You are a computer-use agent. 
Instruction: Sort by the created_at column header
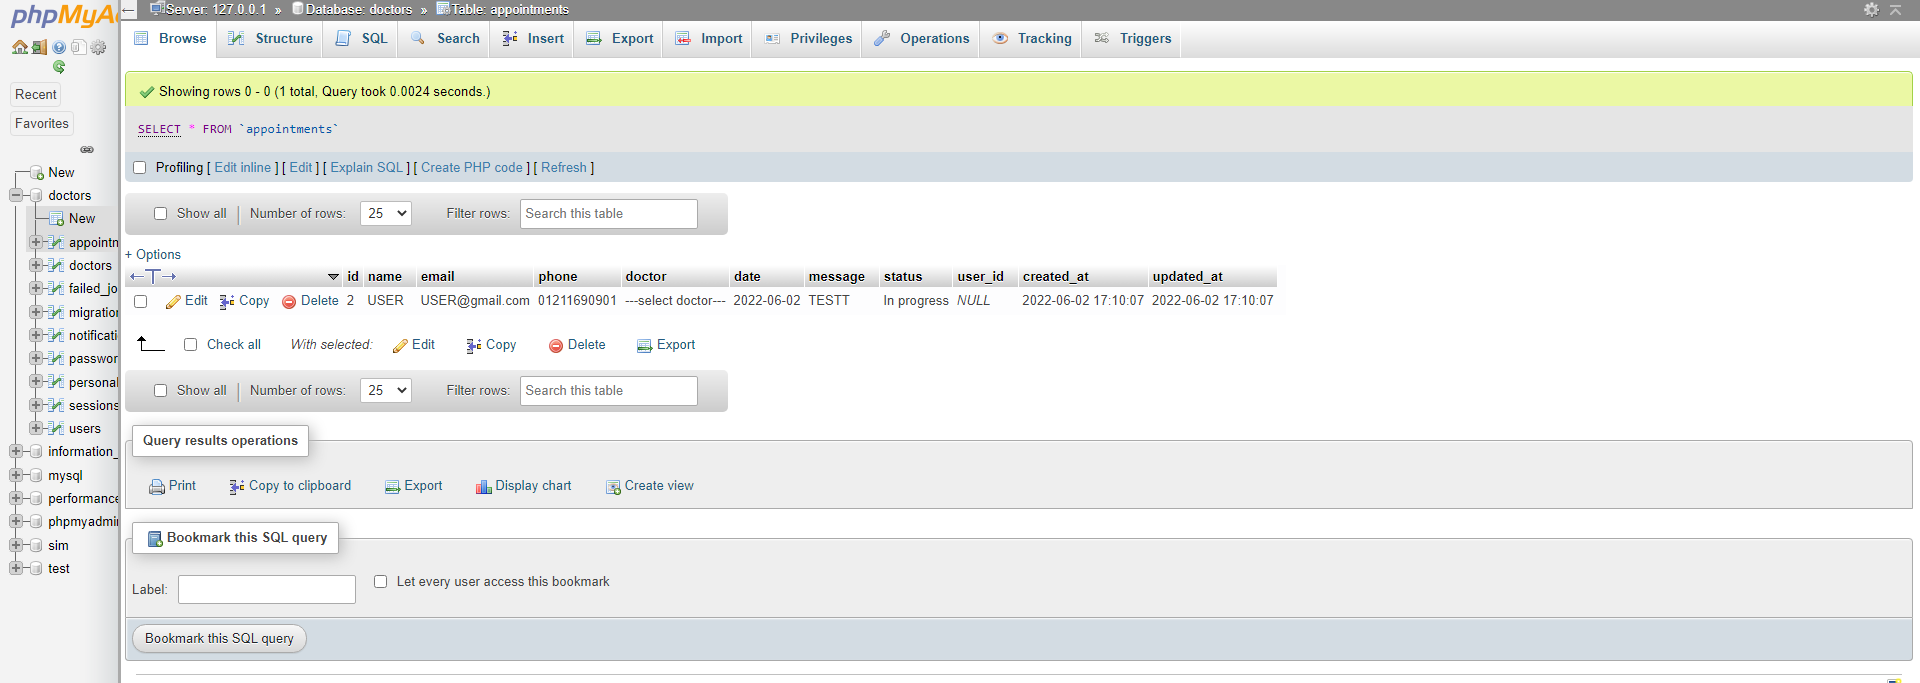tap(1055, 277)
